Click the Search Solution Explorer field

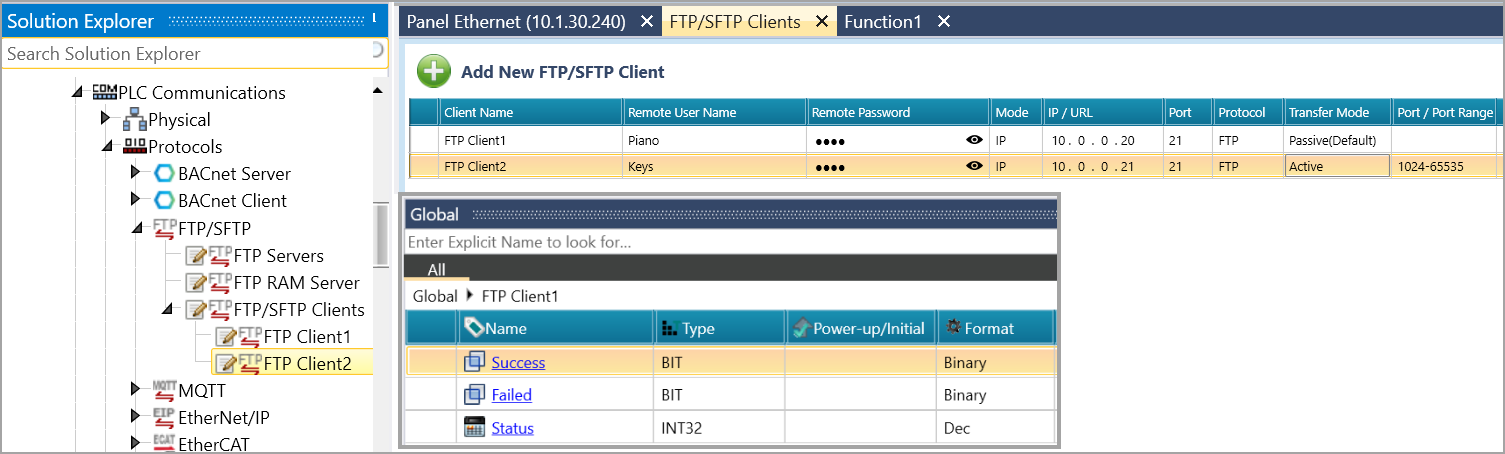[185, 54]
